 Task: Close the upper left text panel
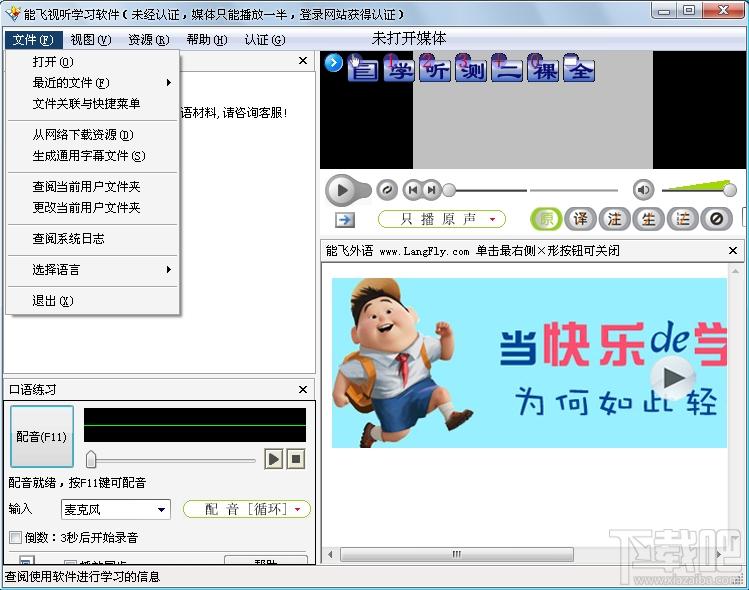[303, 61]
